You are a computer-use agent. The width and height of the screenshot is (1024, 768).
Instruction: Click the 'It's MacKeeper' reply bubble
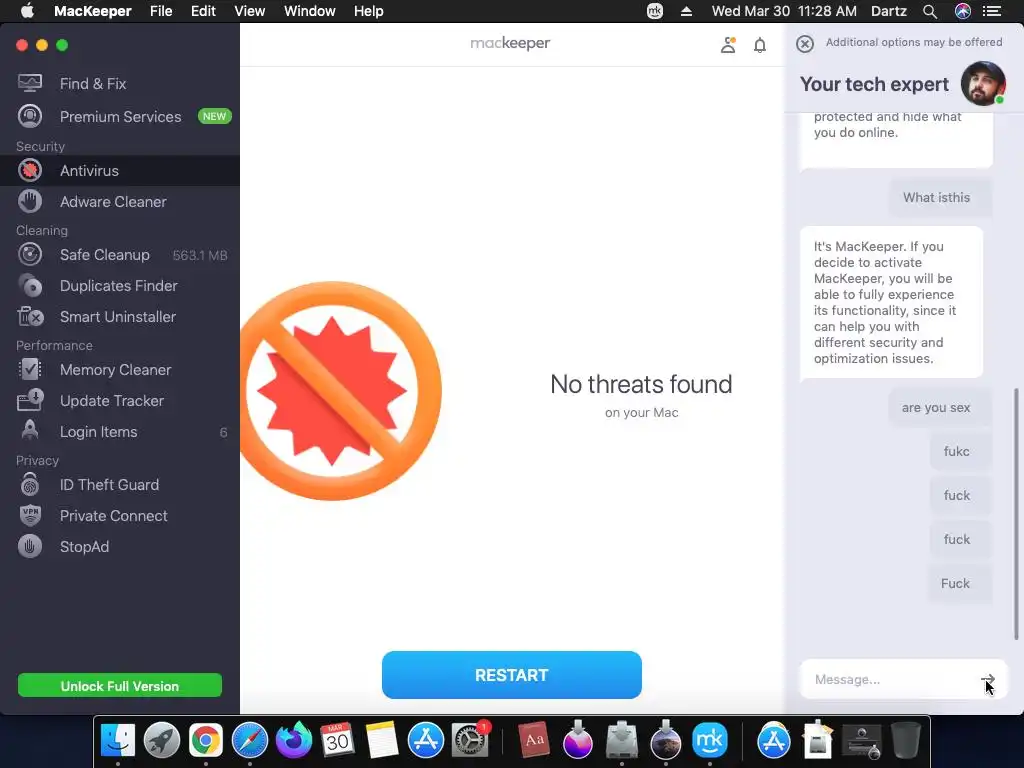891,302
